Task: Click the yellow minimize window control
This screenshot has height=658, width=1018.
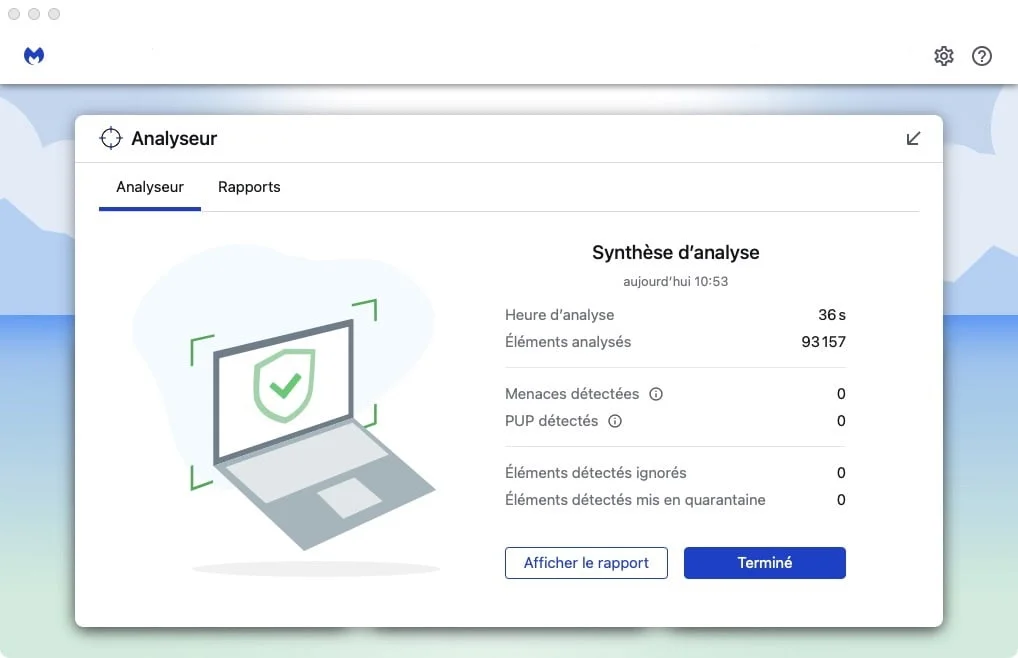Action: (x=32, y=14)
